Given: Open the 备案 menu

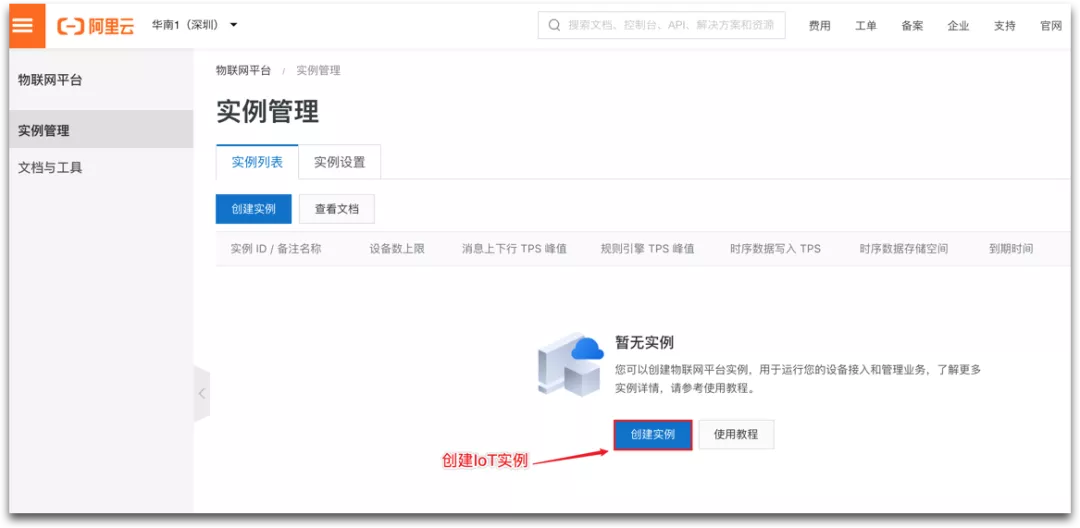Looking at the screenshot, I should point(912,26).
